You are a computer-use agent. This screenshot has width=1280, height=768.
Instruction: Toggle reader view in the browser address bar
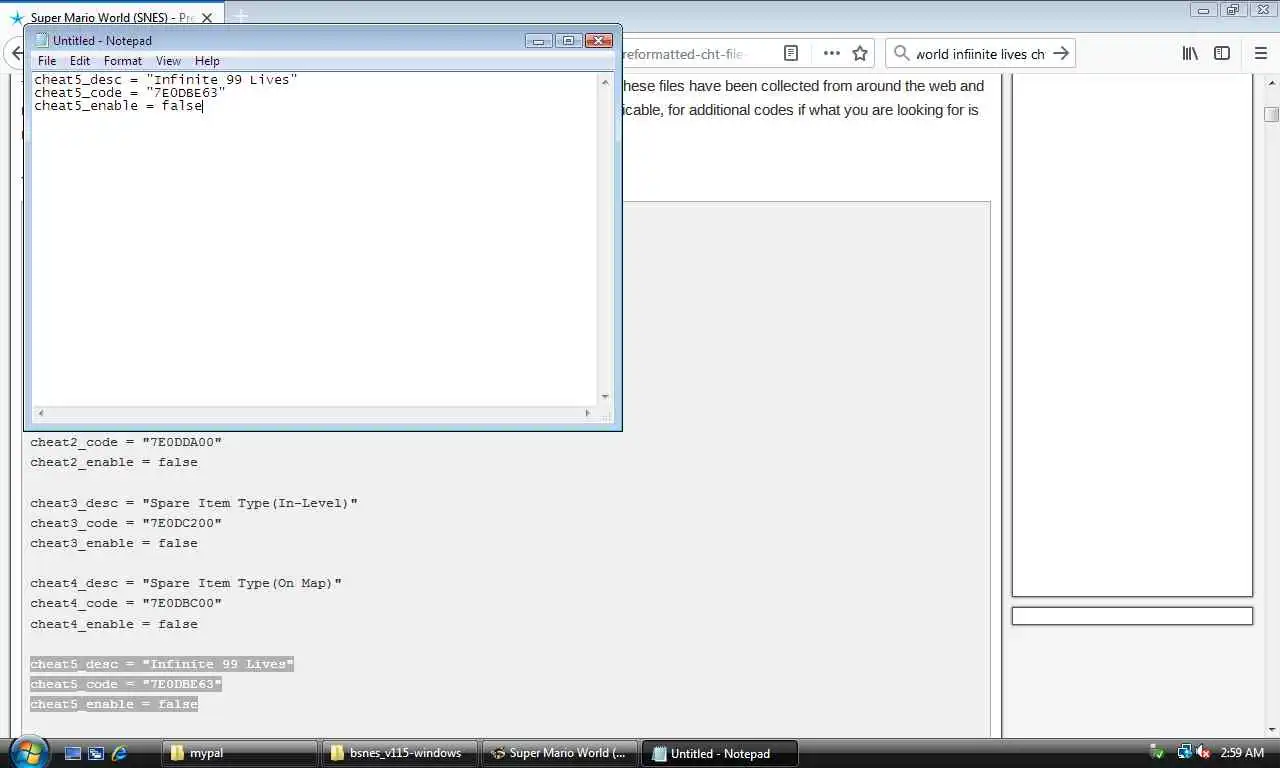791,53
